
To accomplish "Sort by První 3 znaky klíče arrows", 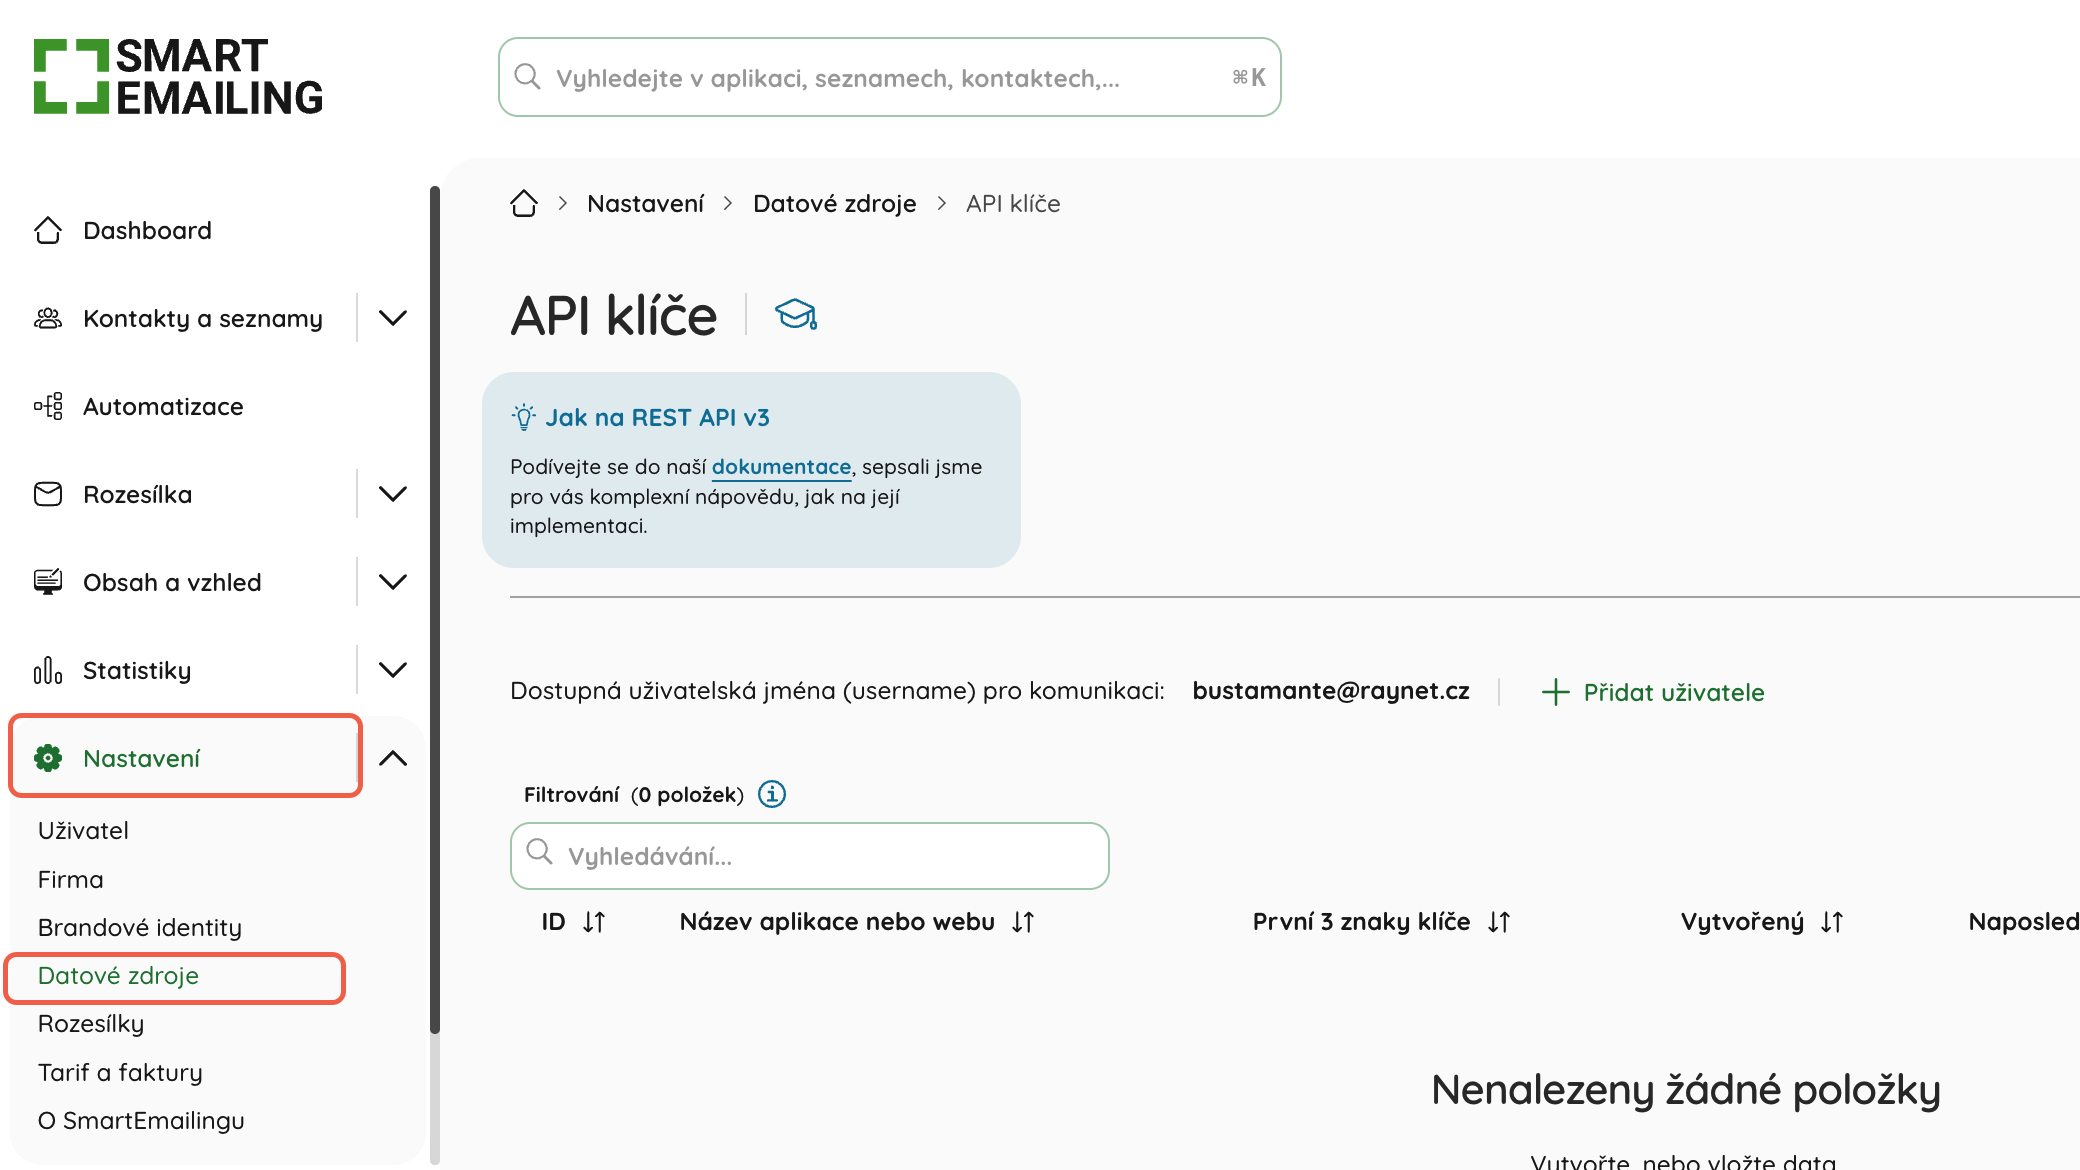I will coord(1499,922).
